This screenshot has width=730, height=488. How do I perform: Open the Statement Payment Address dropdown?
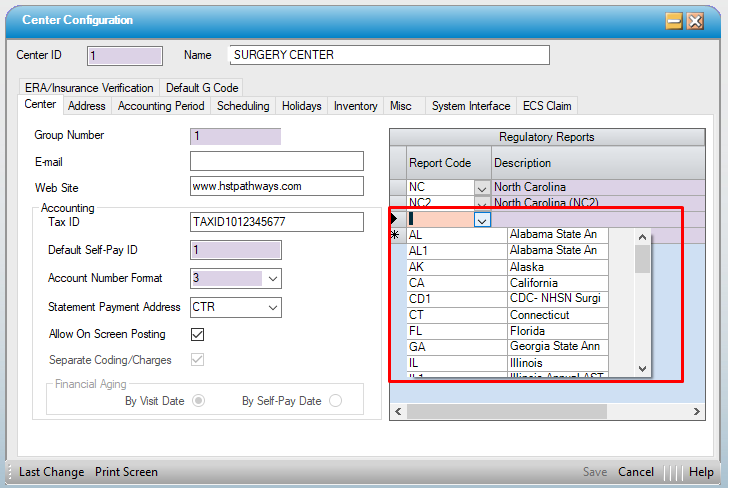pos(273,307)
